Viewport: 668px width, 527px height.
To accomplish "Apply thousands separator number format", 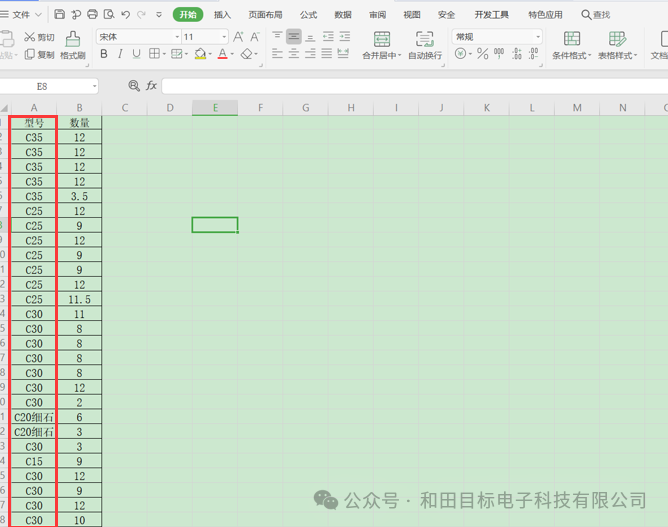I will pyautogui.click(x=499, y=54).
